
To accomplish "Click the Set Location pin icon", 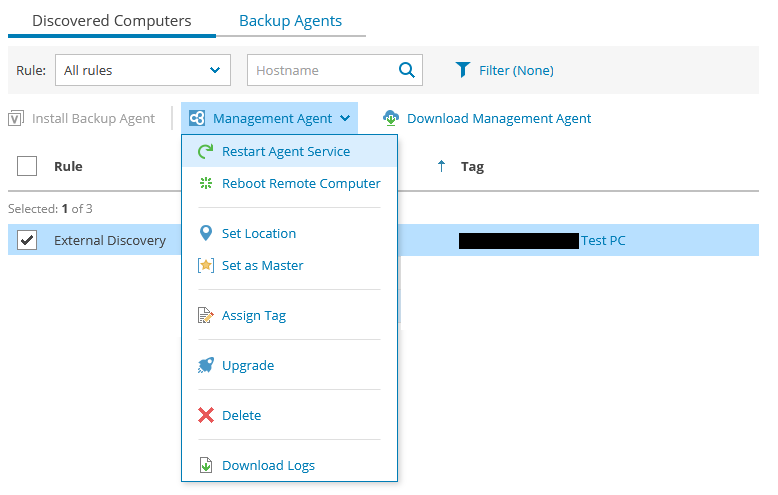I will 205,233.
